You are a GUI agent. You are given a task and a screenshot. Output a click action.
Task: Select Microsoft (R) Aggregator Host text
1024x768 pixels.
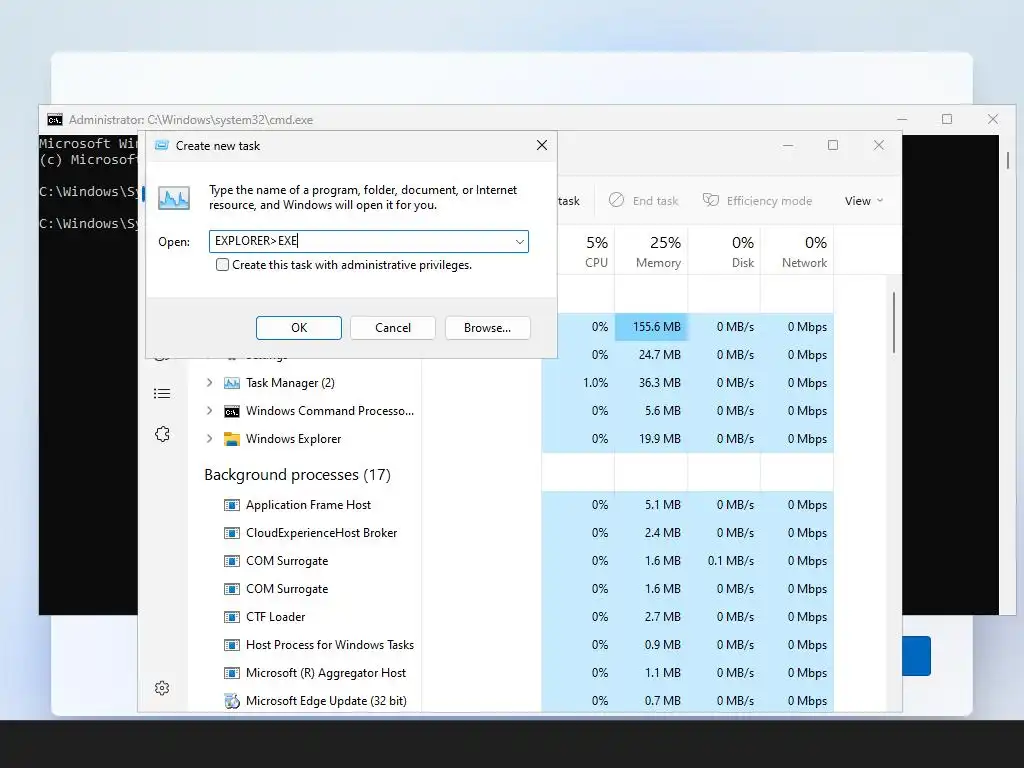(x=326, y=673)
